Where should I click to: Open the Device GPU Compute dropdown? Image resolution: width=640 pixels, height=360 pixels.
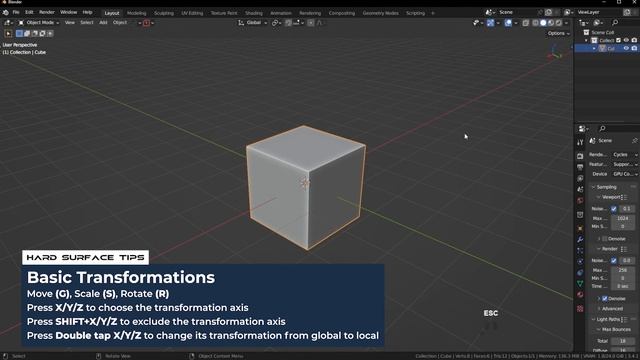[x=624, y=174]
